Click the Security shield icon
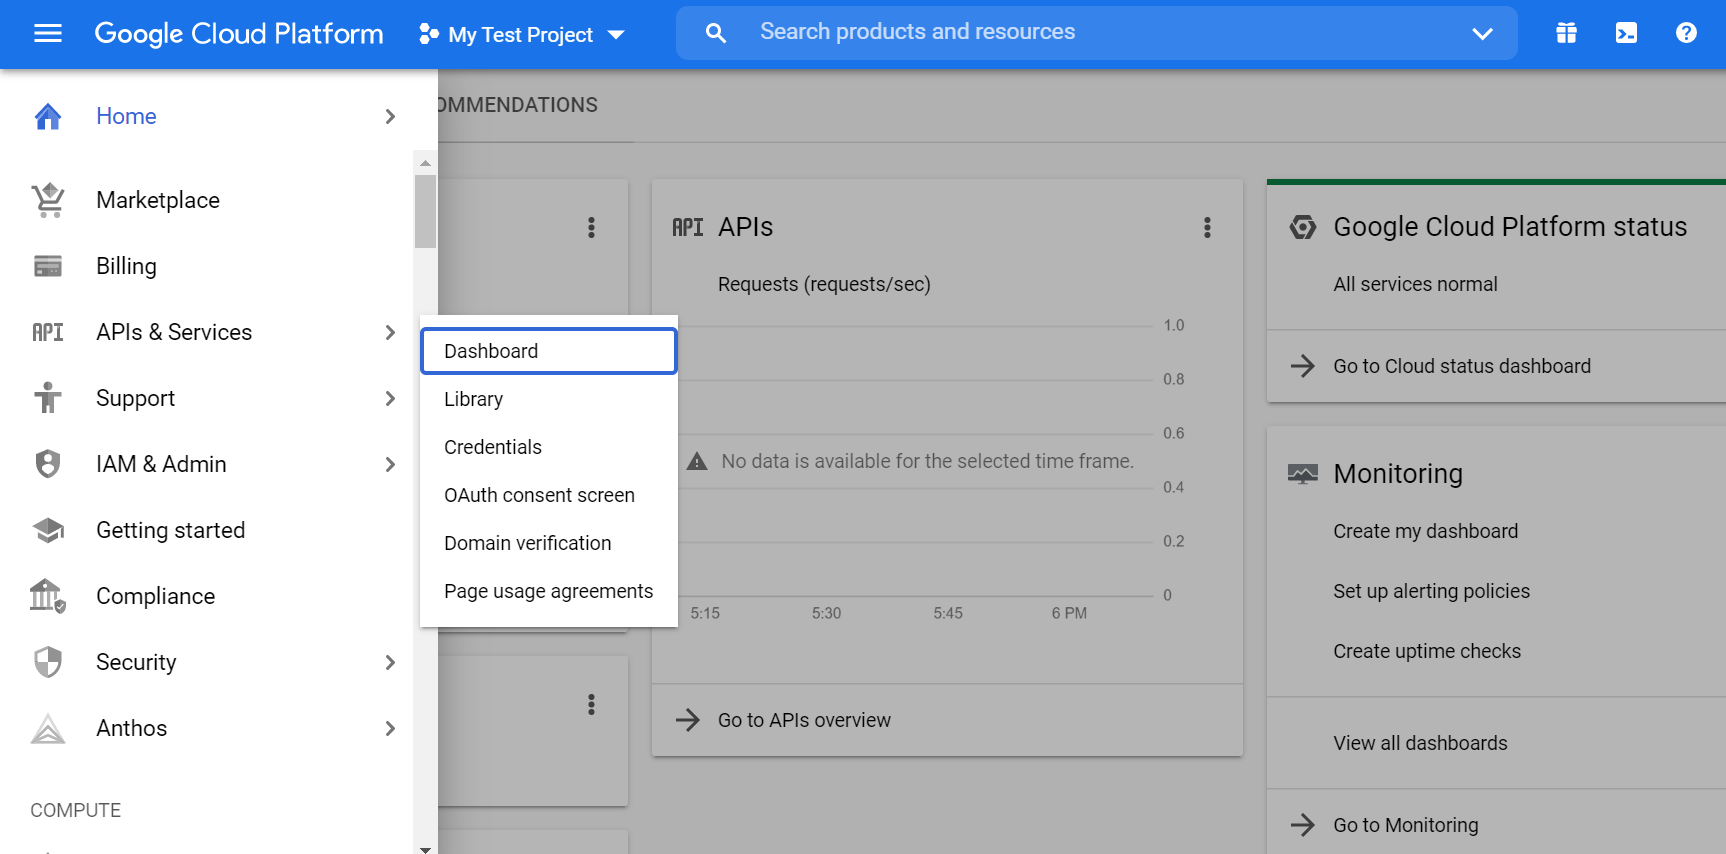 coord(48,662)
